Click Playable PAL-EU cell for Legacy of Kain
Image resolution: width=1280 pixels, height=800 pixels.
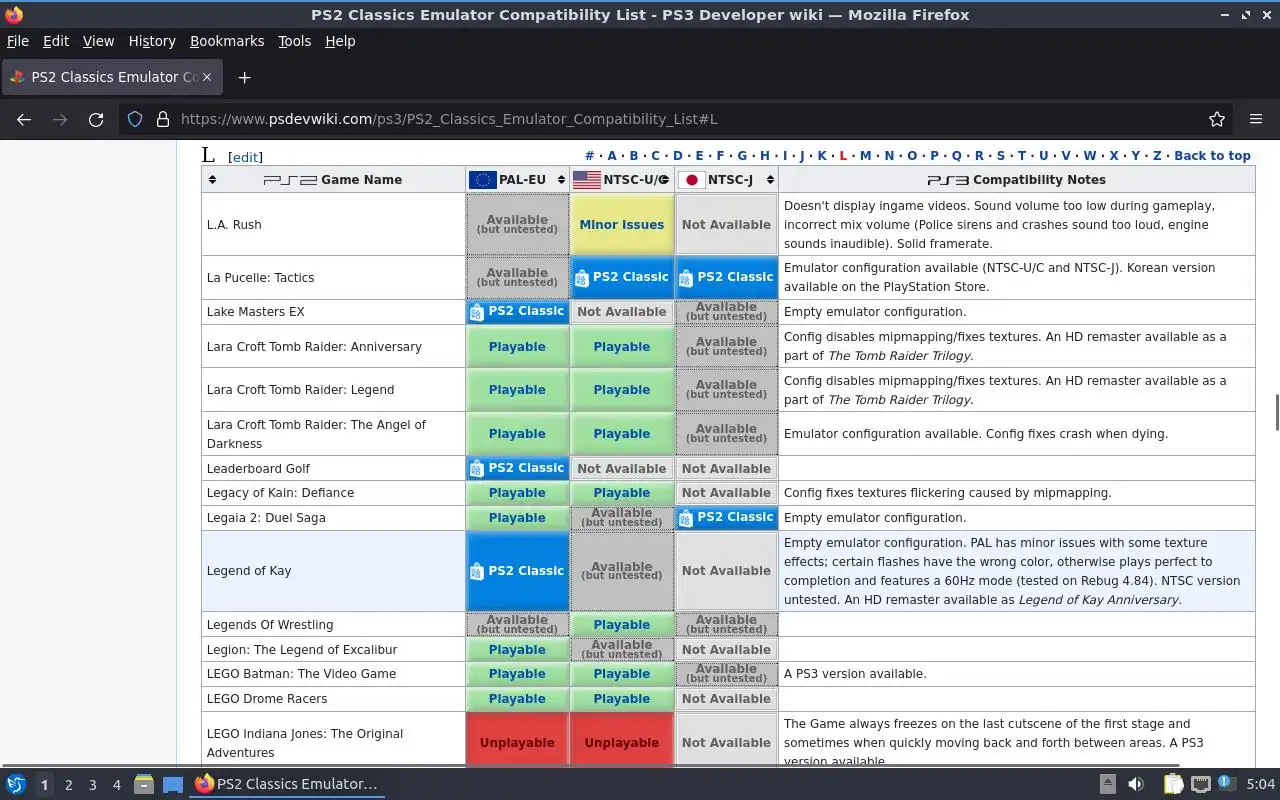point(517,493)
